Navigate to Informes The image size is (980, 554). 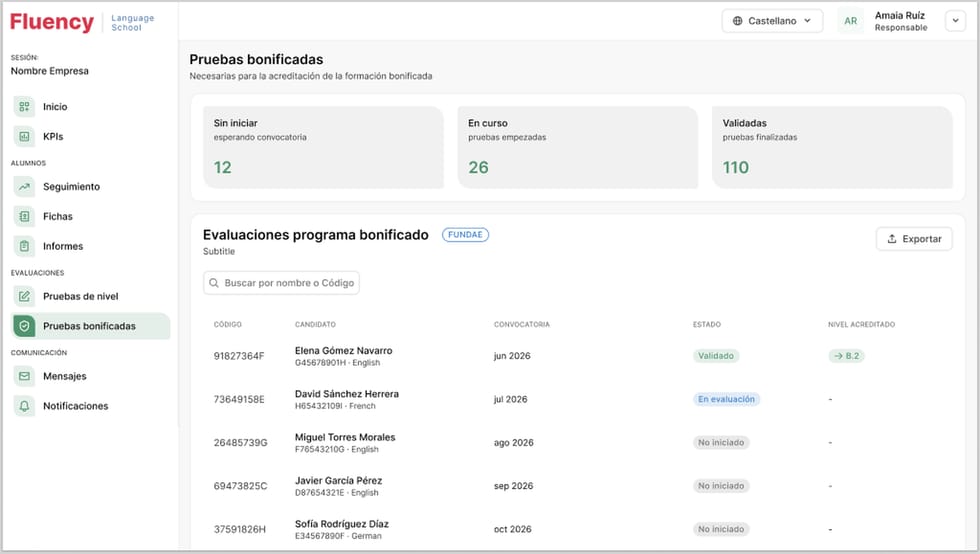point(91,246)
